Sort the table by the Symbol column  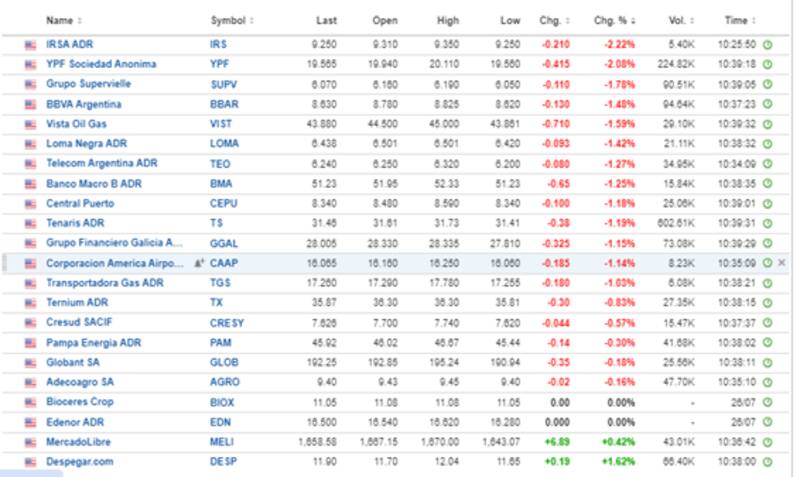point(232,20)
